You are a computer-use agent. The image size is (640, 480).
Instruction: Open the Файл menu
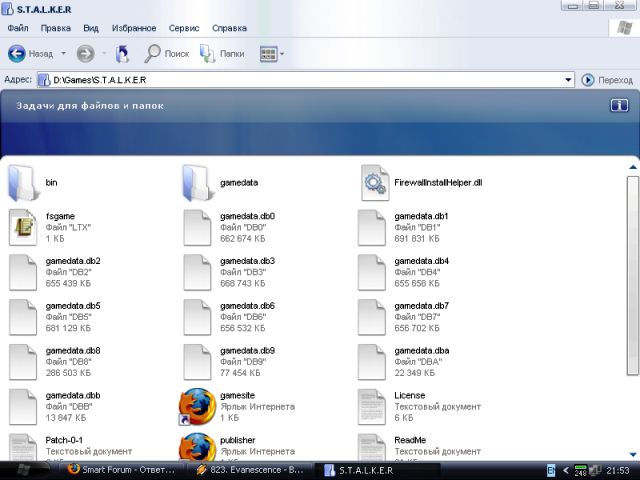[18, 28]
